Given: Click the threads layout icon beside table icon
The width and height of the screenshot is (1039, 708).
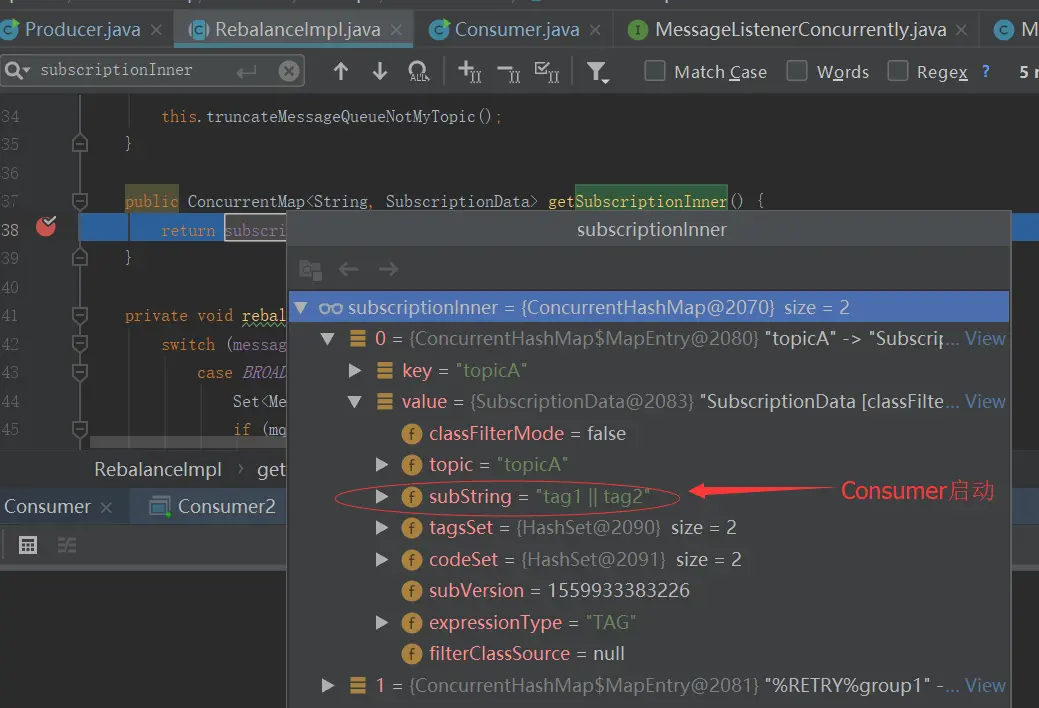Looking at the screenshot, I should [x=67, y=545].
